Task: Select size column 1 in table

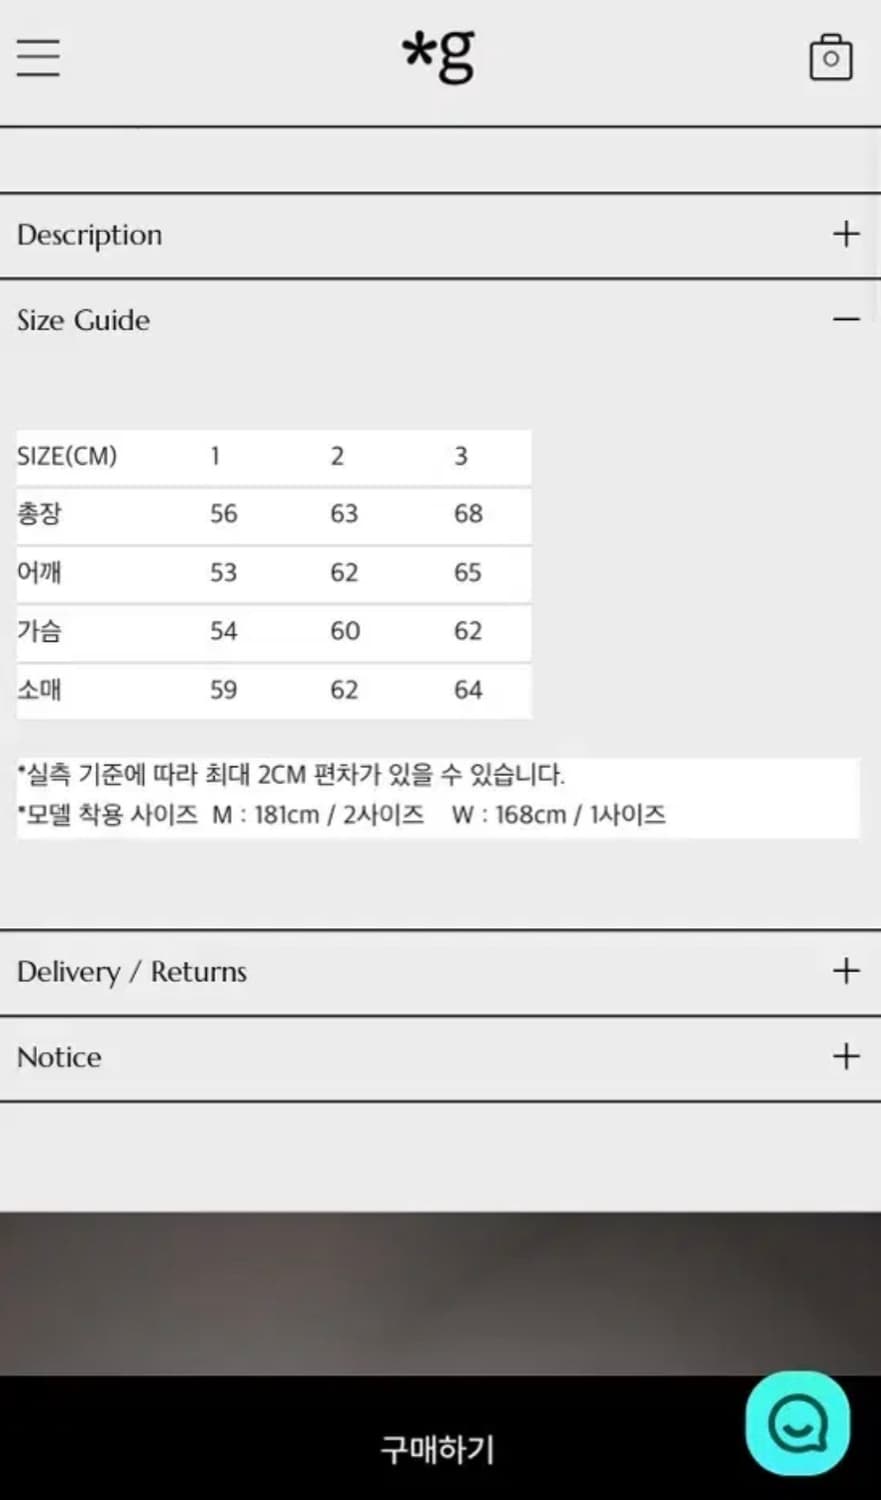Action: pos(215,456)
